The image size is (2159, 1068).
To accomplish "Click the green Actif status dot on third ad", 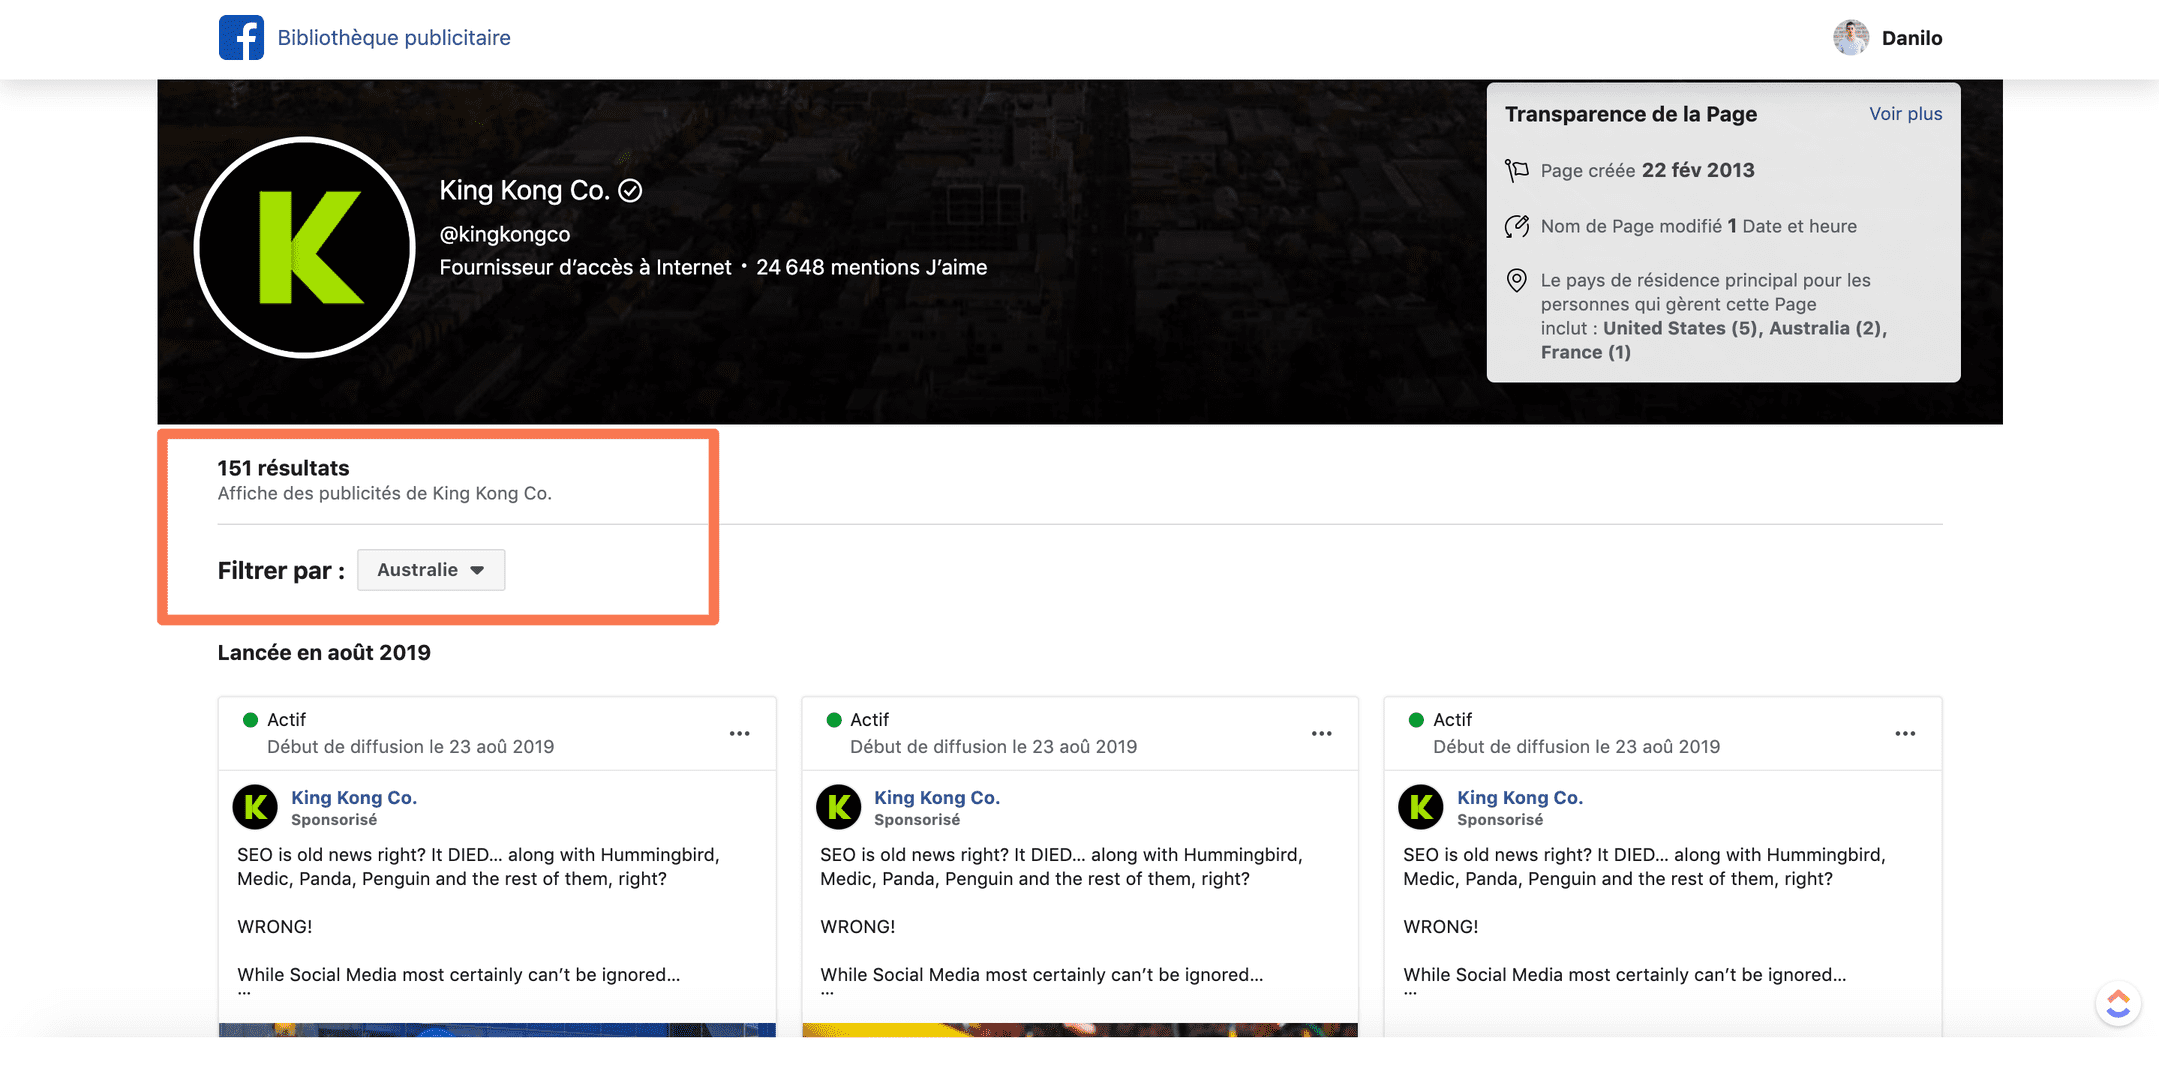I will point(1416,720).
